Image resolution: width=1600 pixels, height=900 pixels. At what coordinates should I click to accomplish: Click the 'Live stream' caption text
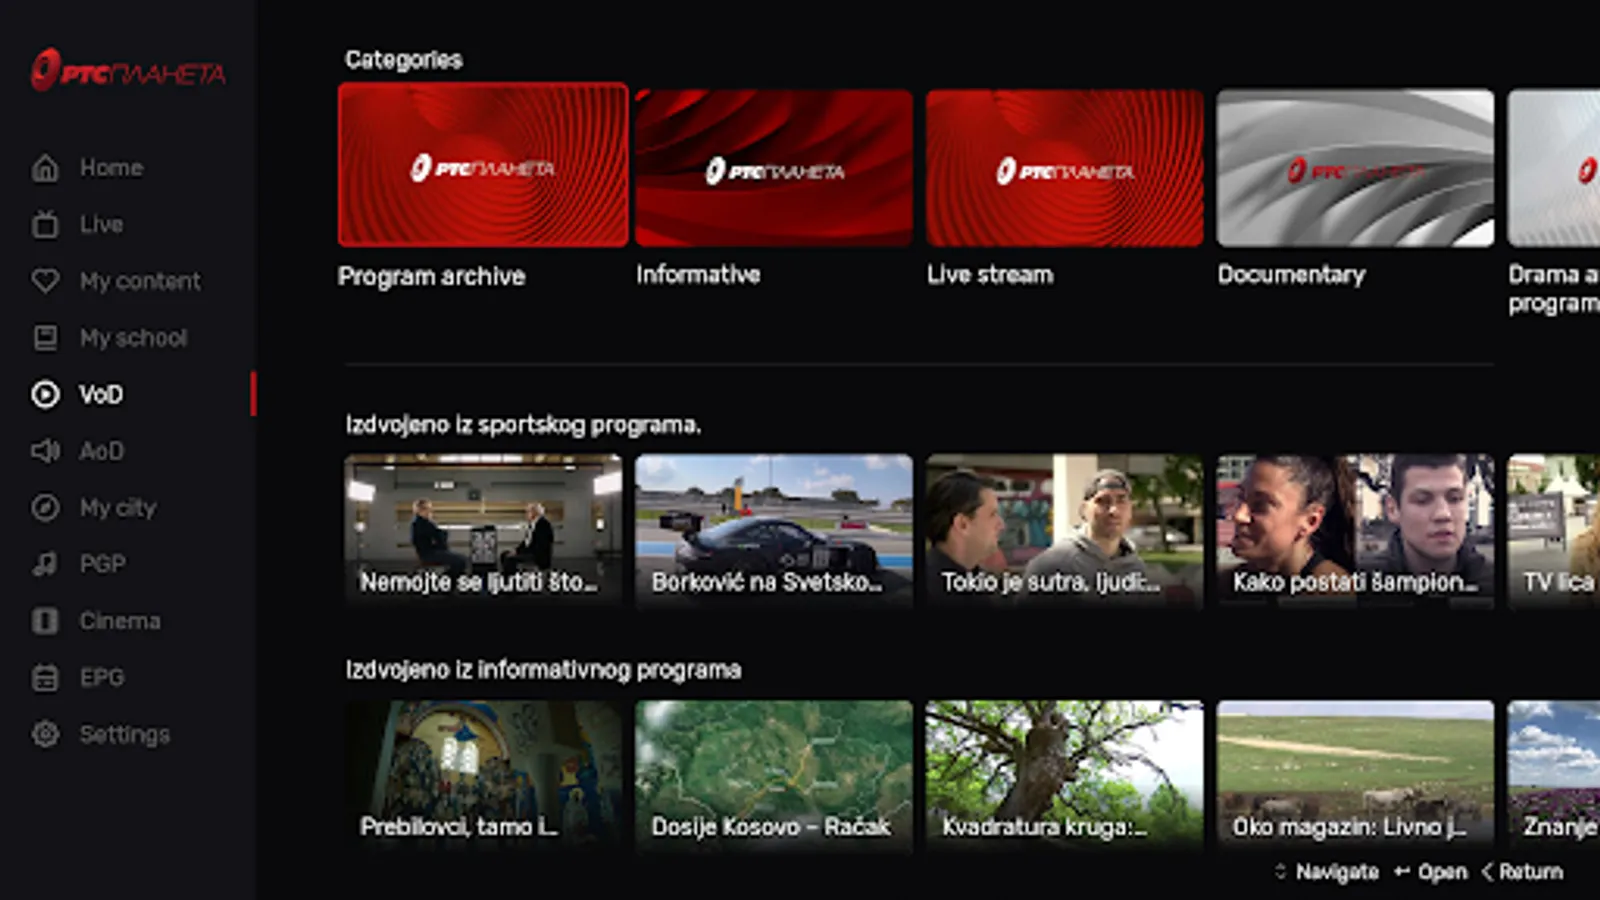tap(990, 274)
